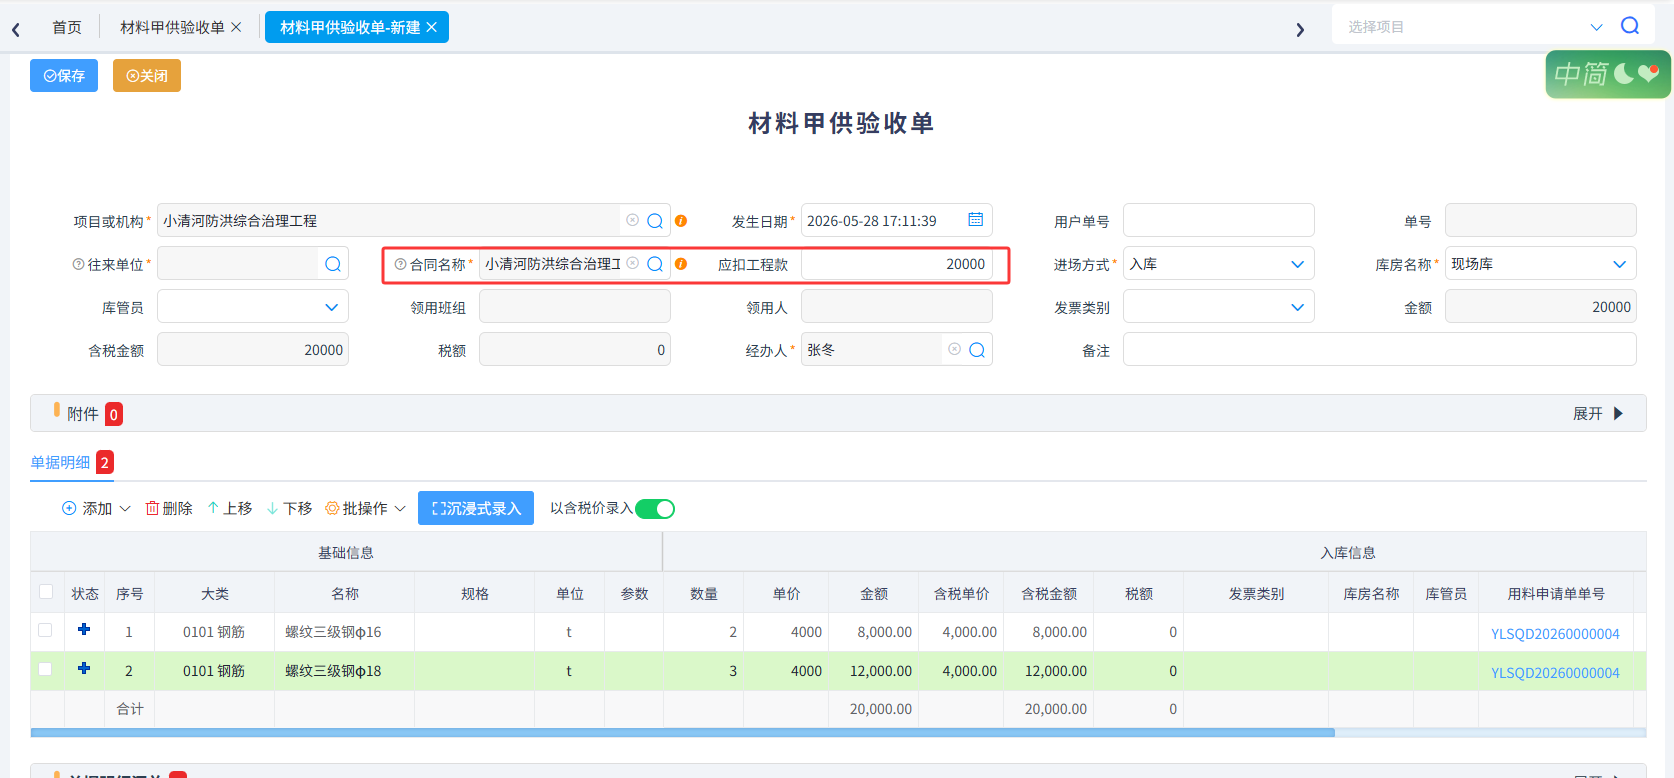Clear the 项目或机构 field value
The height and width of the screenshot is (778, 1674).
pyautogui.click(x=632, y=220)
